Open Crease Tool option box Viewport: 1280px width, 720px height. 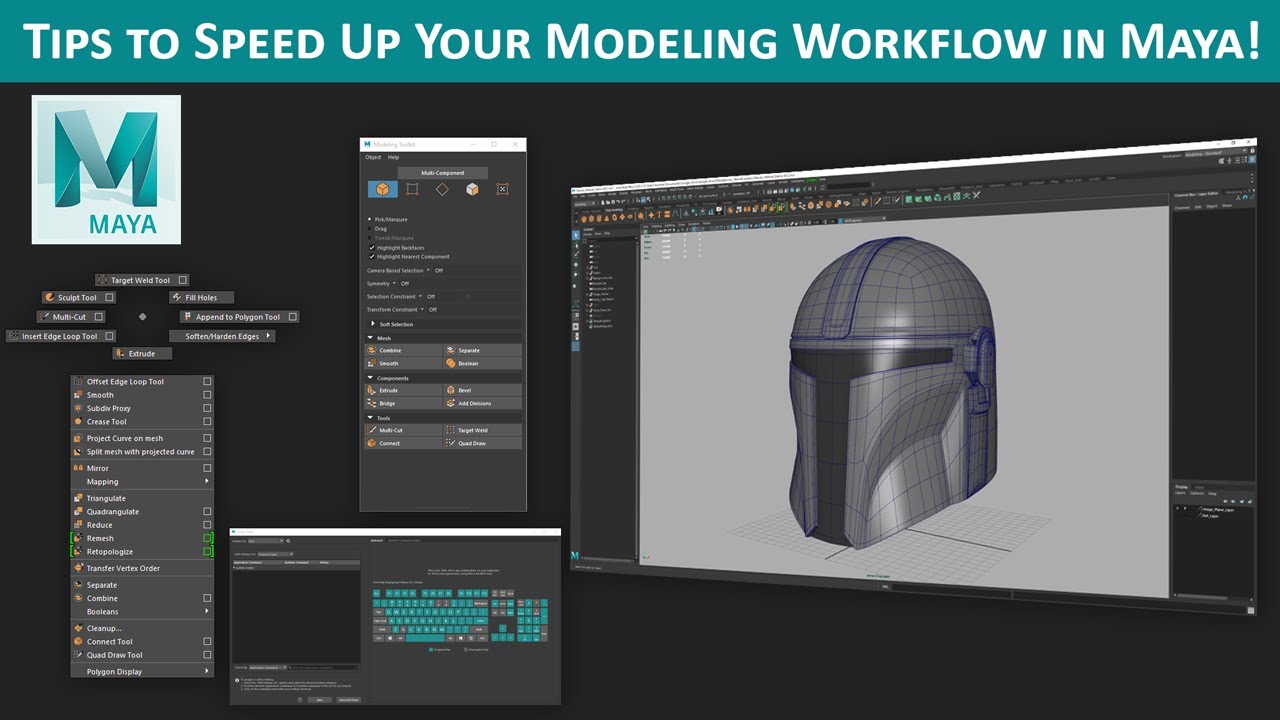coord(207,422)
